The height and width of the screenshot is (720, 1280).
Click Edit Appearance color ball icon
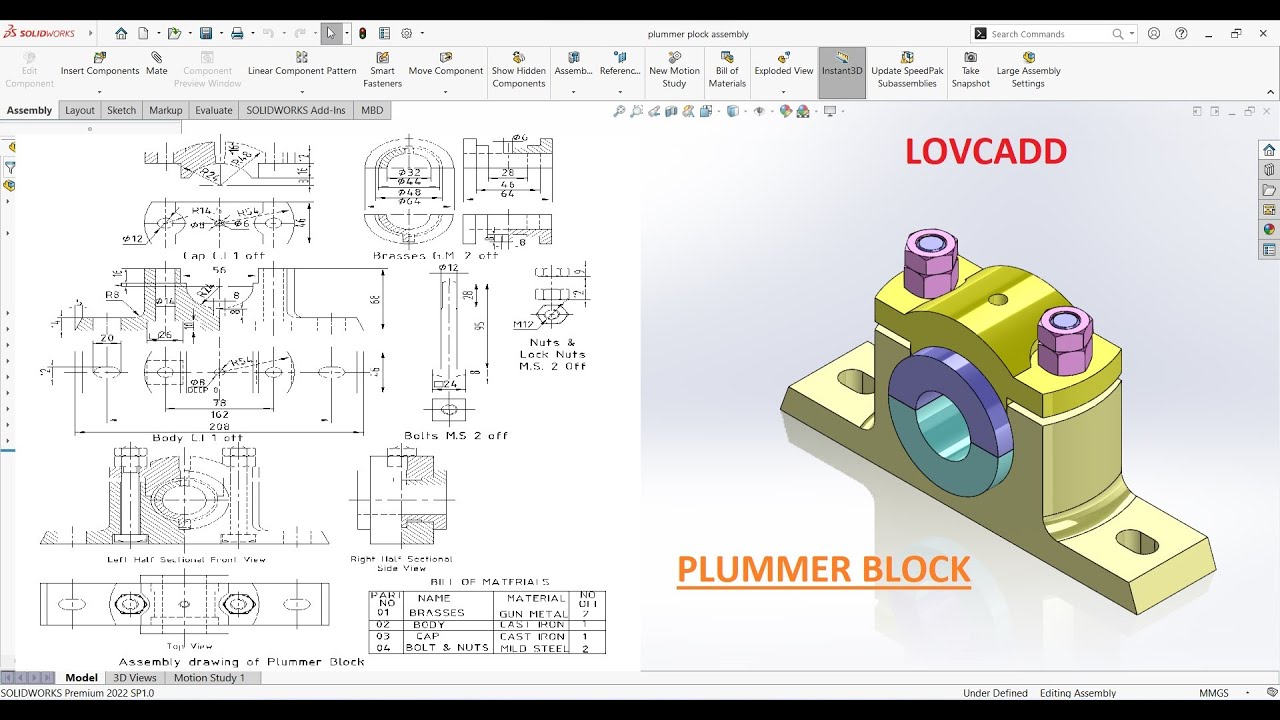[786, 111]
